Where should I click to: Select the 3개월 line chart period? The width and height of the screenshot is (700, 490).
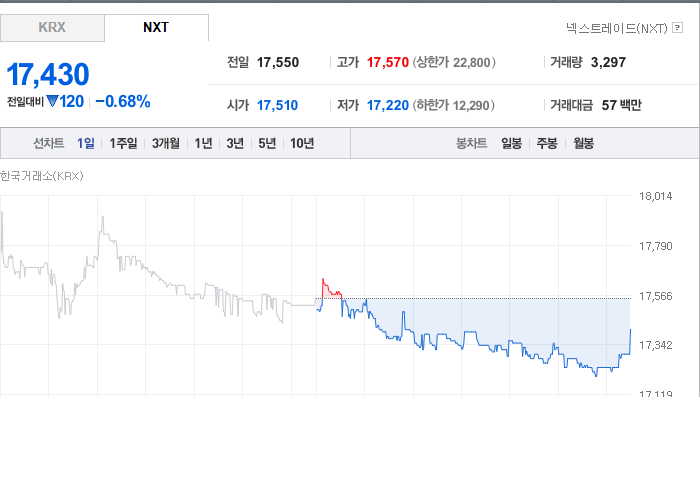pos(166,143)
